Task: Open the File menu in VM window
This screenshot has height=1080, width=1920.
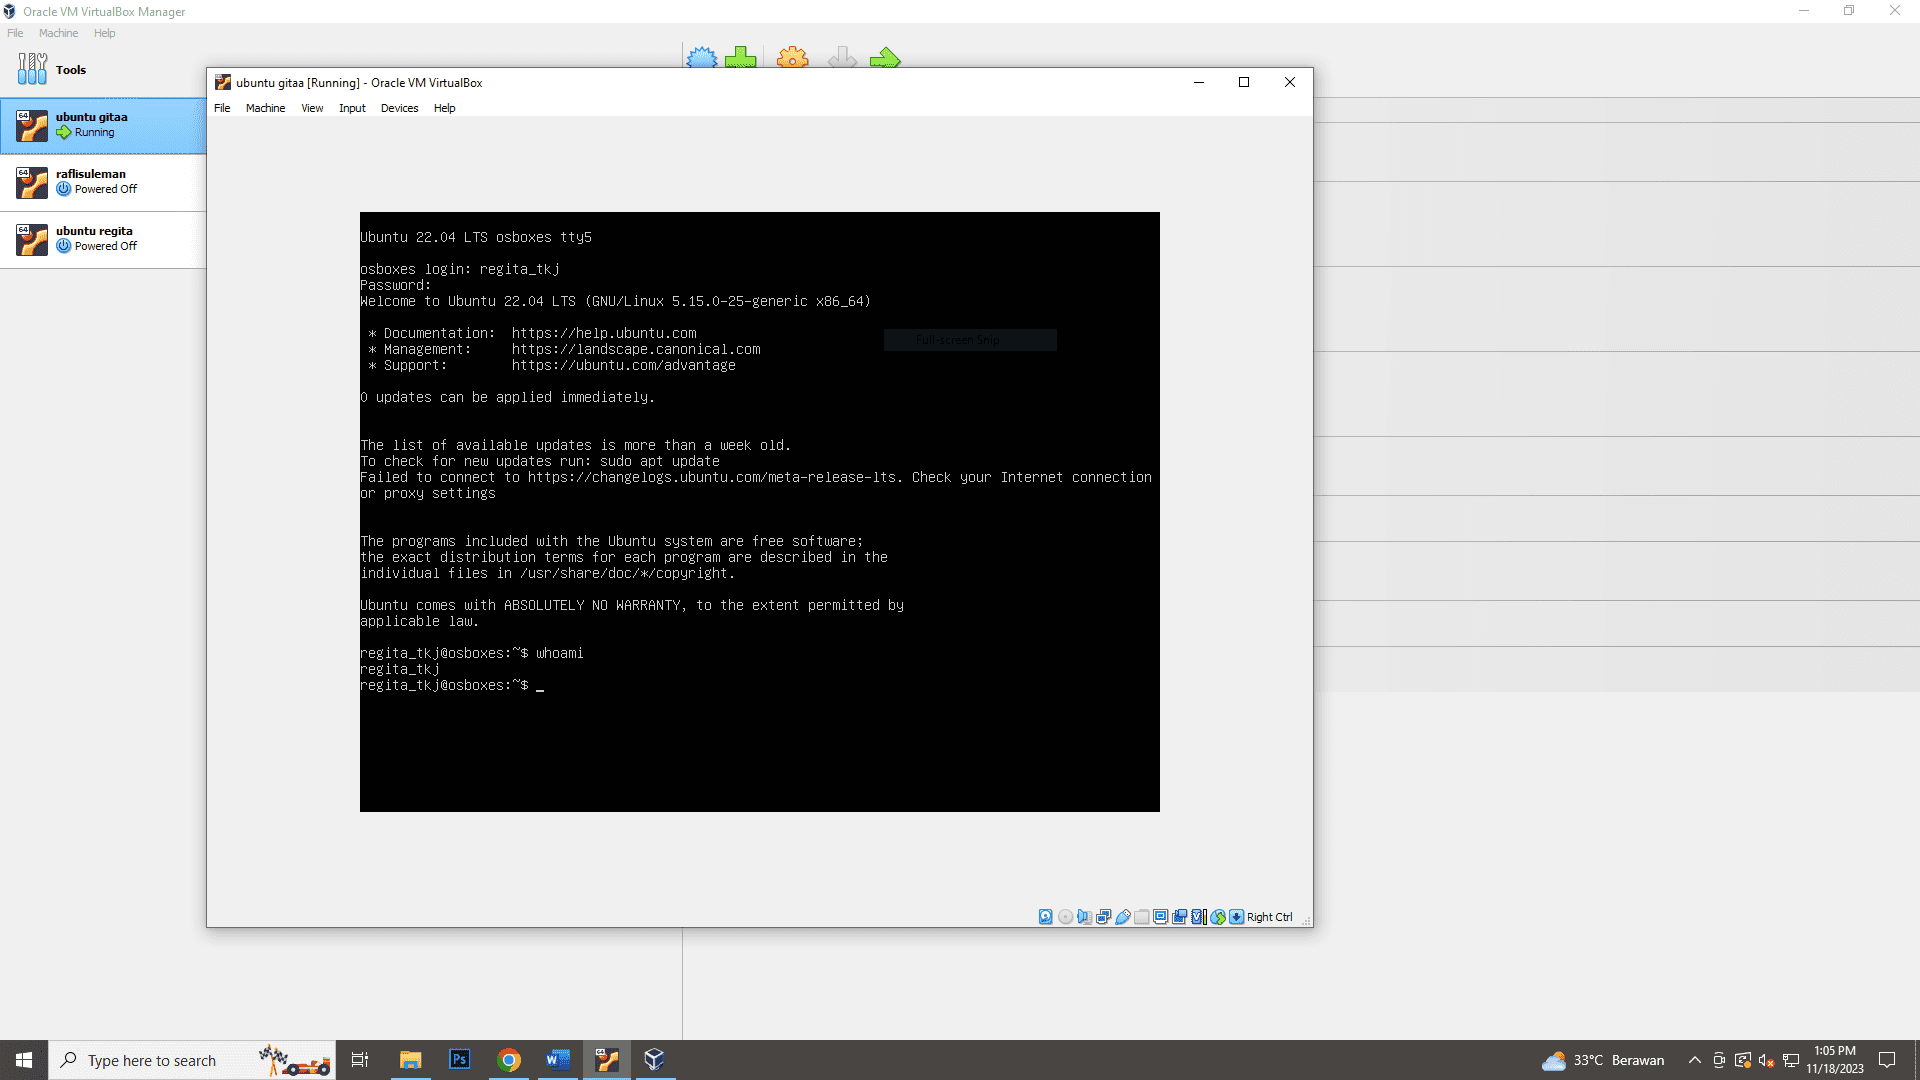Action: (x=222, y=108)
